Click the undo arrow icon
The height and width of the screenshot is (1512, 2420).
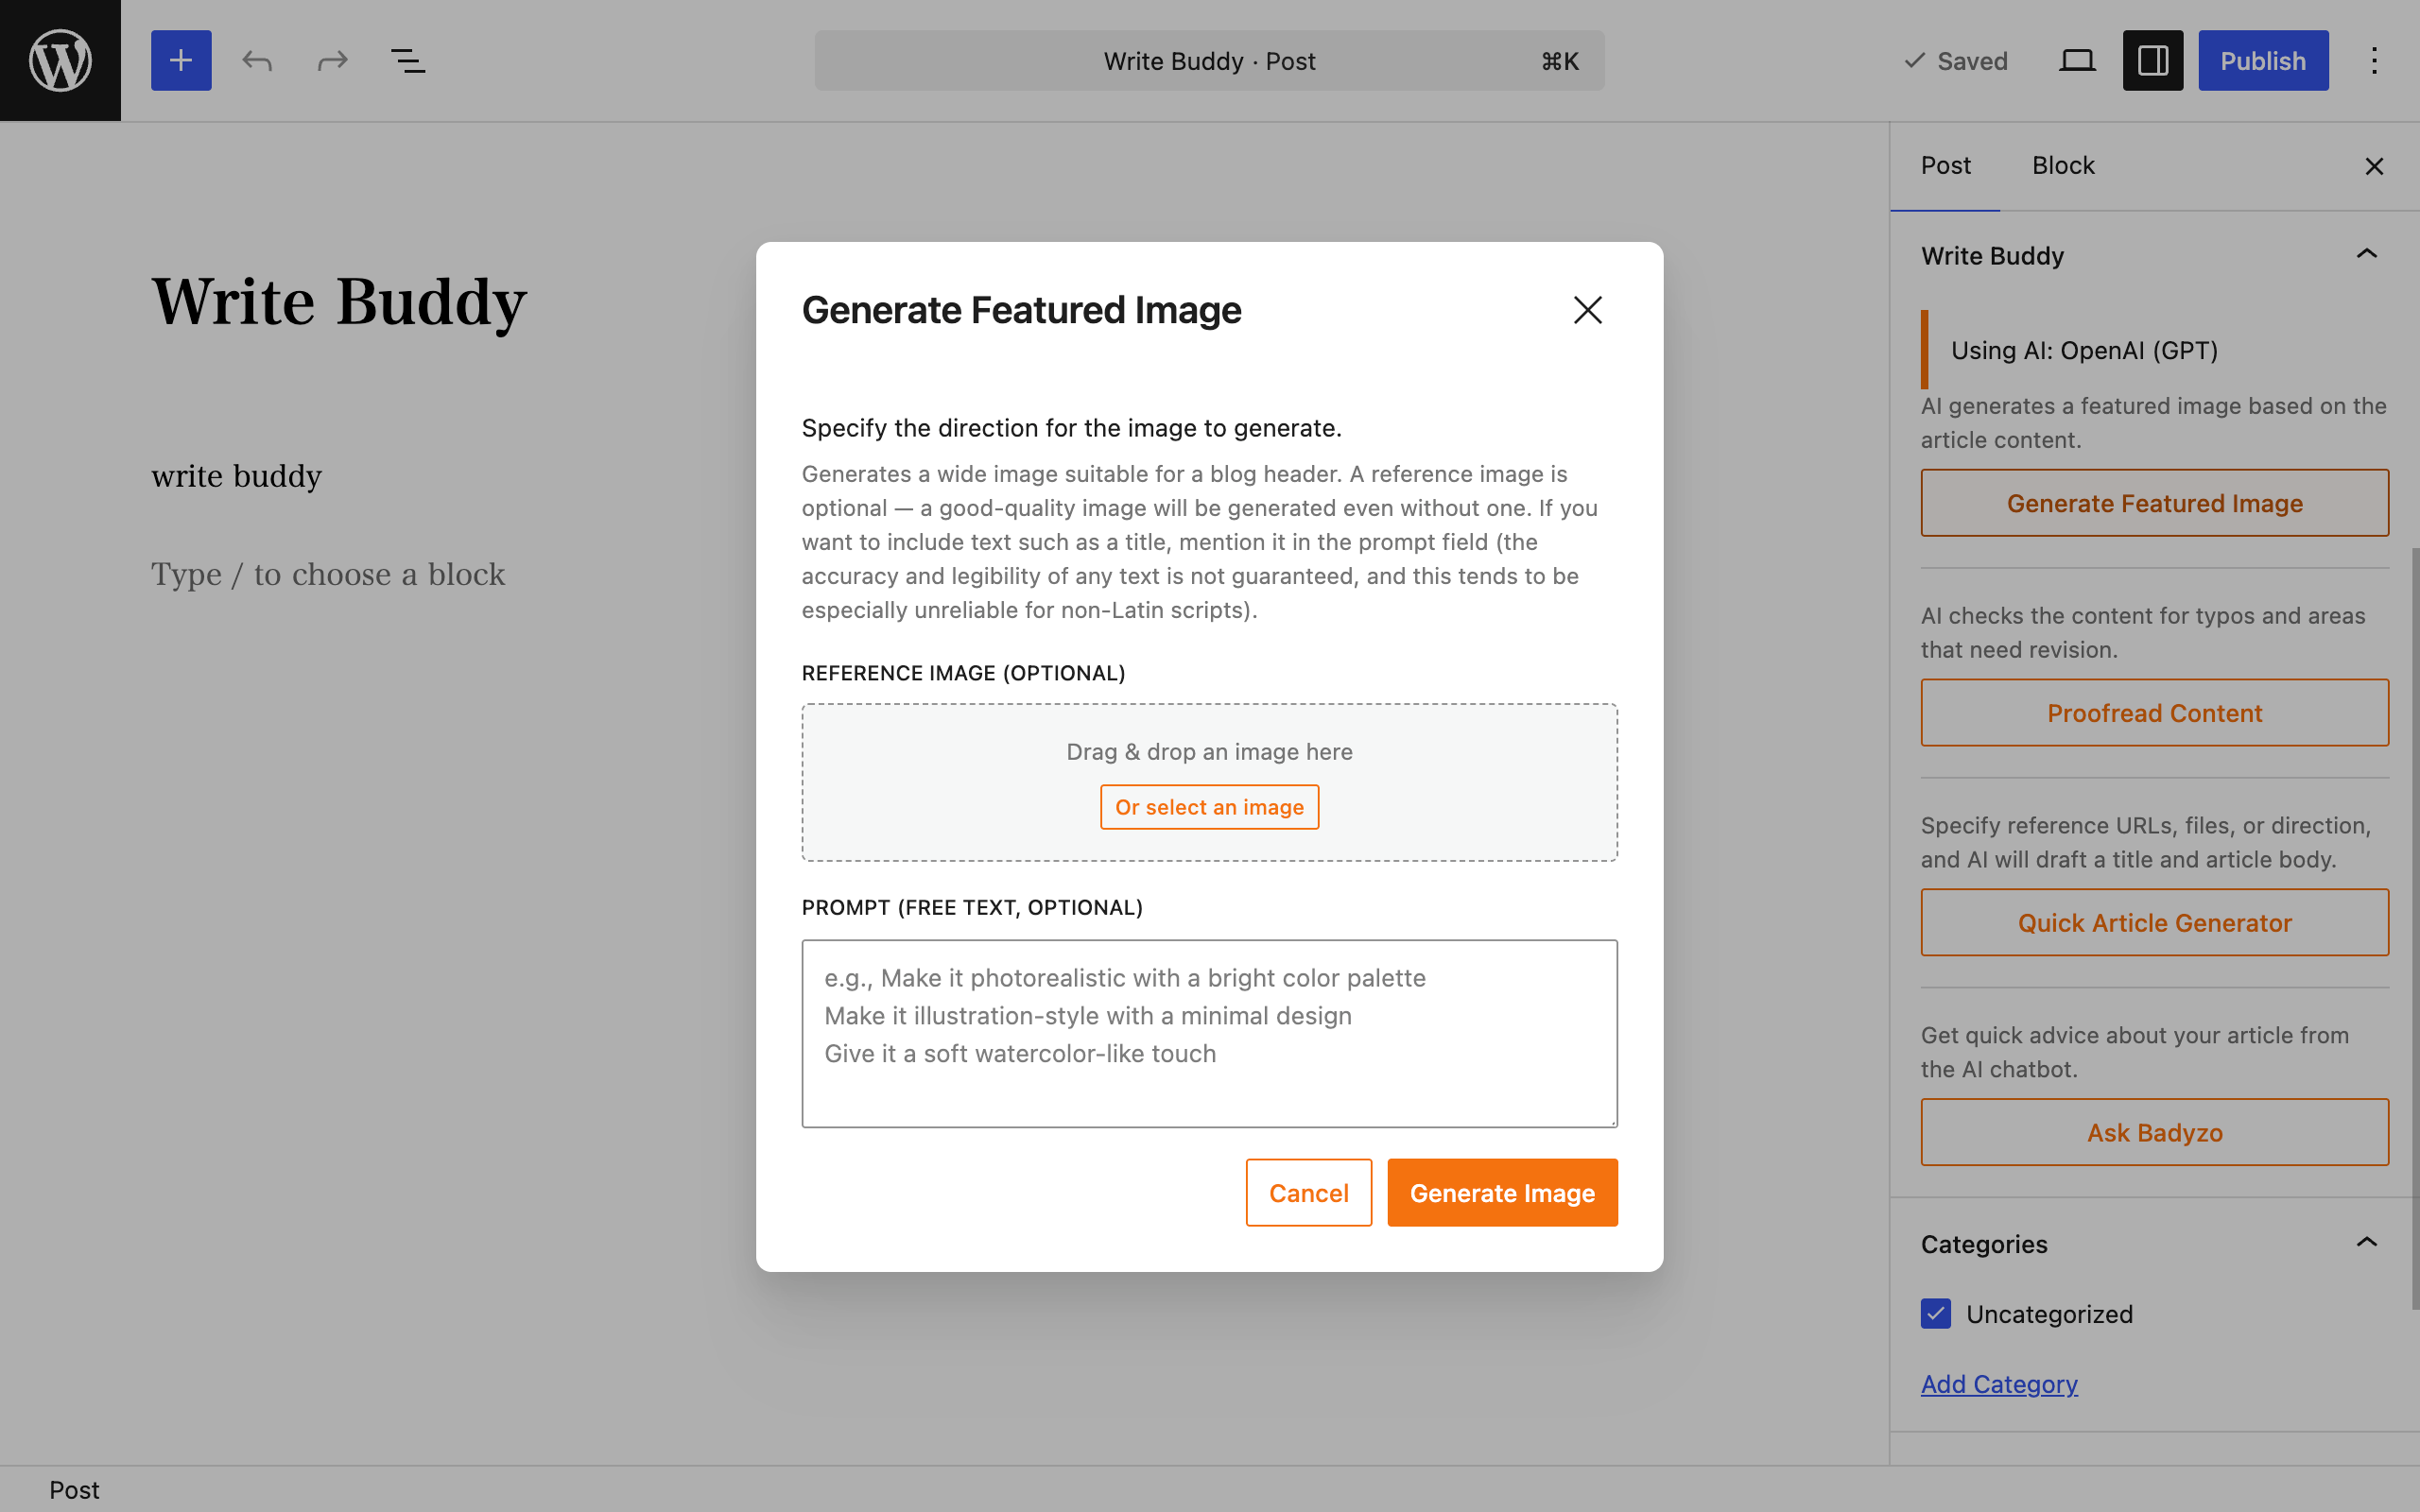[257, 61]
